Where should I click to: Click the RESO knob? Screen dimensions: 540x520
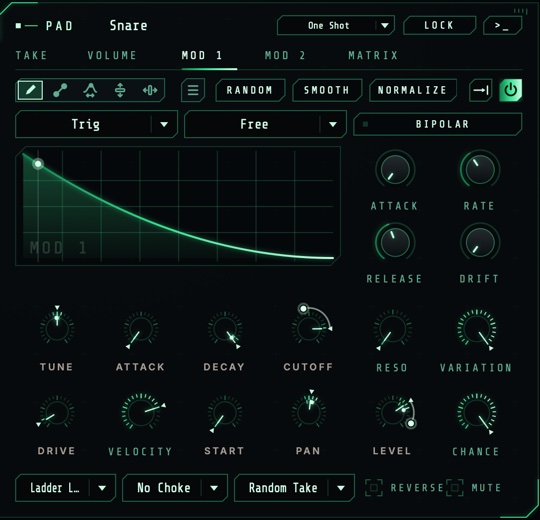pos(393,329)
